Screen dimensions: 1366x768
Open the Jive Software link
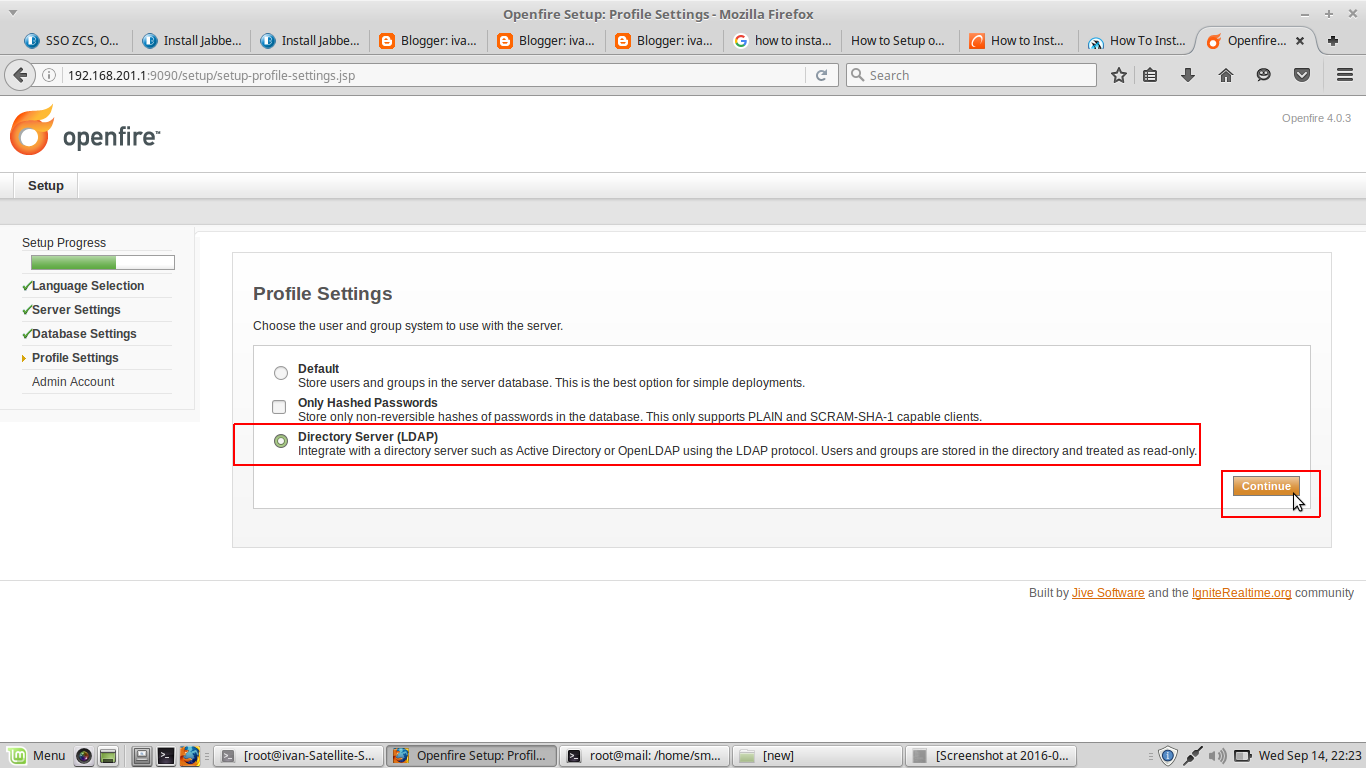click(x=1107, y=592)
